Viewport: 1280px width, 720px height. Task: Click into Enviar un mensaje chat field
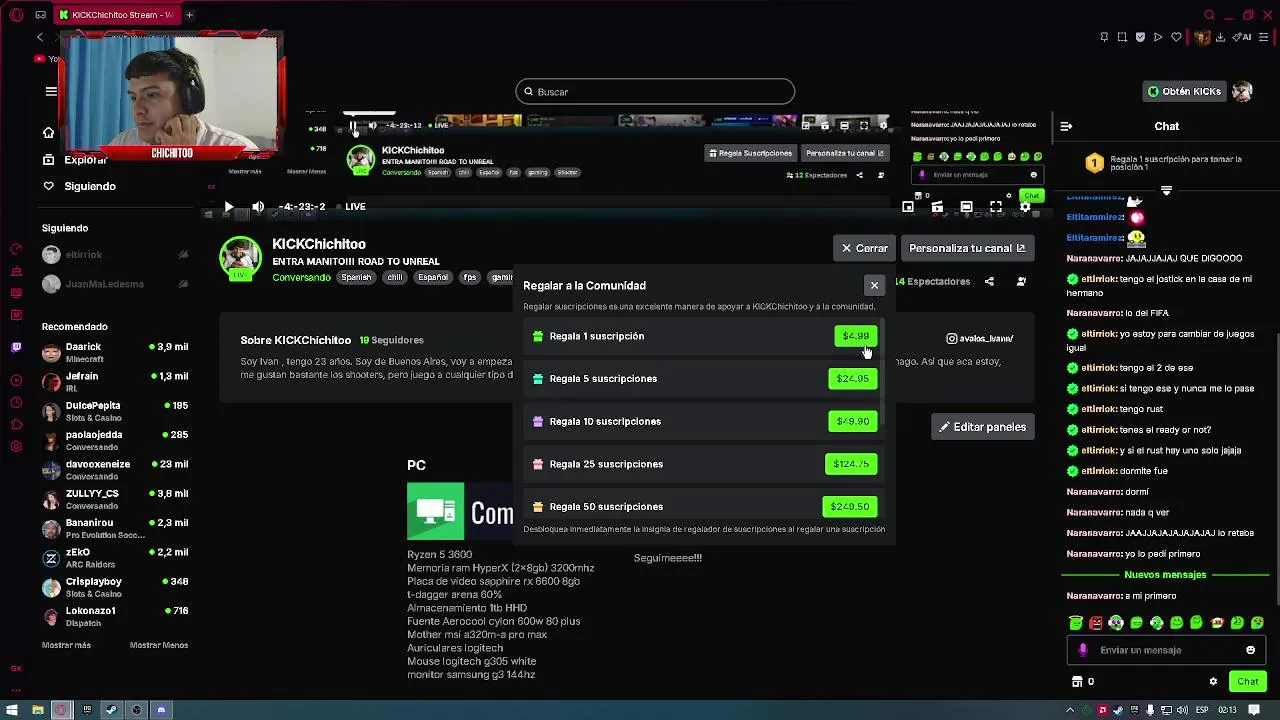pyautogui.click(x=1165, y=650)
